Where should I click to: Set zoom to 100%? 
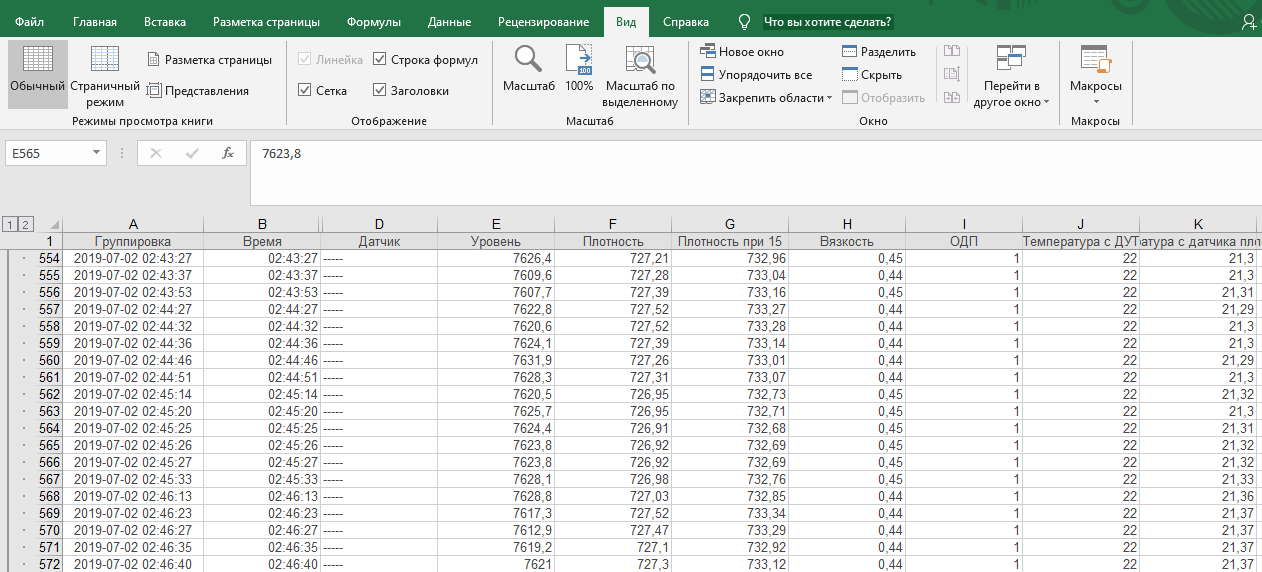coord(579,71)
